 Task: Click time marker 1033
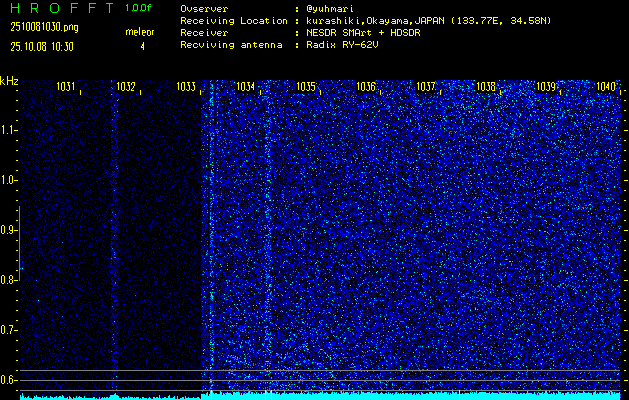(x=186, y=86)
